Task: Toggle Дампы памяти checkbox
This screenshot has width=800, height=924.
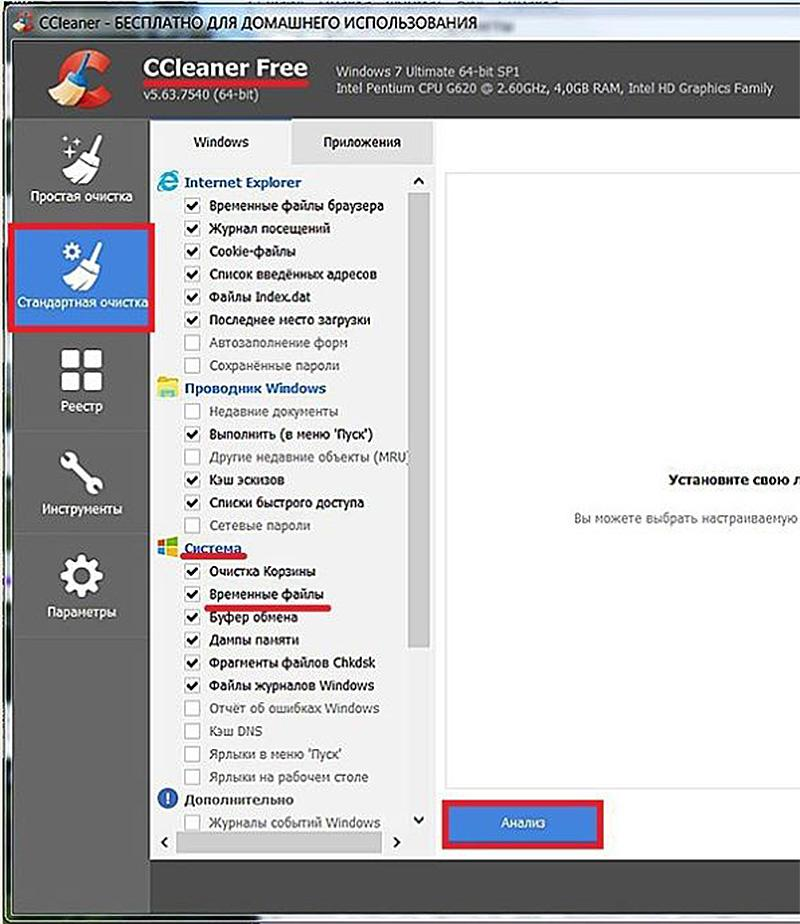Action: coord(192,639)
